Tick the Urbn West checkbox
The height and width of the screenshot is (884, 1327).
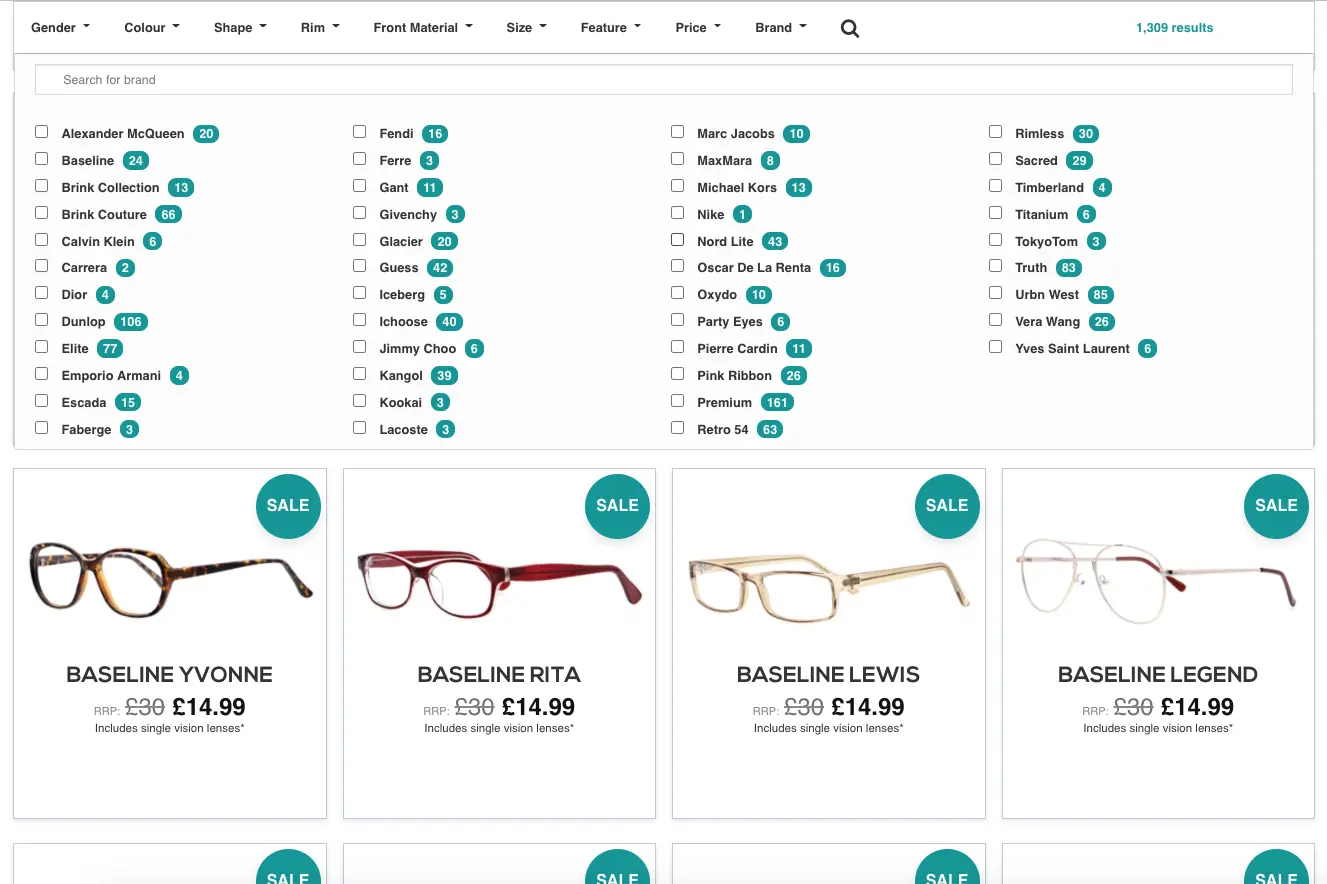click(x=996, y=293)
